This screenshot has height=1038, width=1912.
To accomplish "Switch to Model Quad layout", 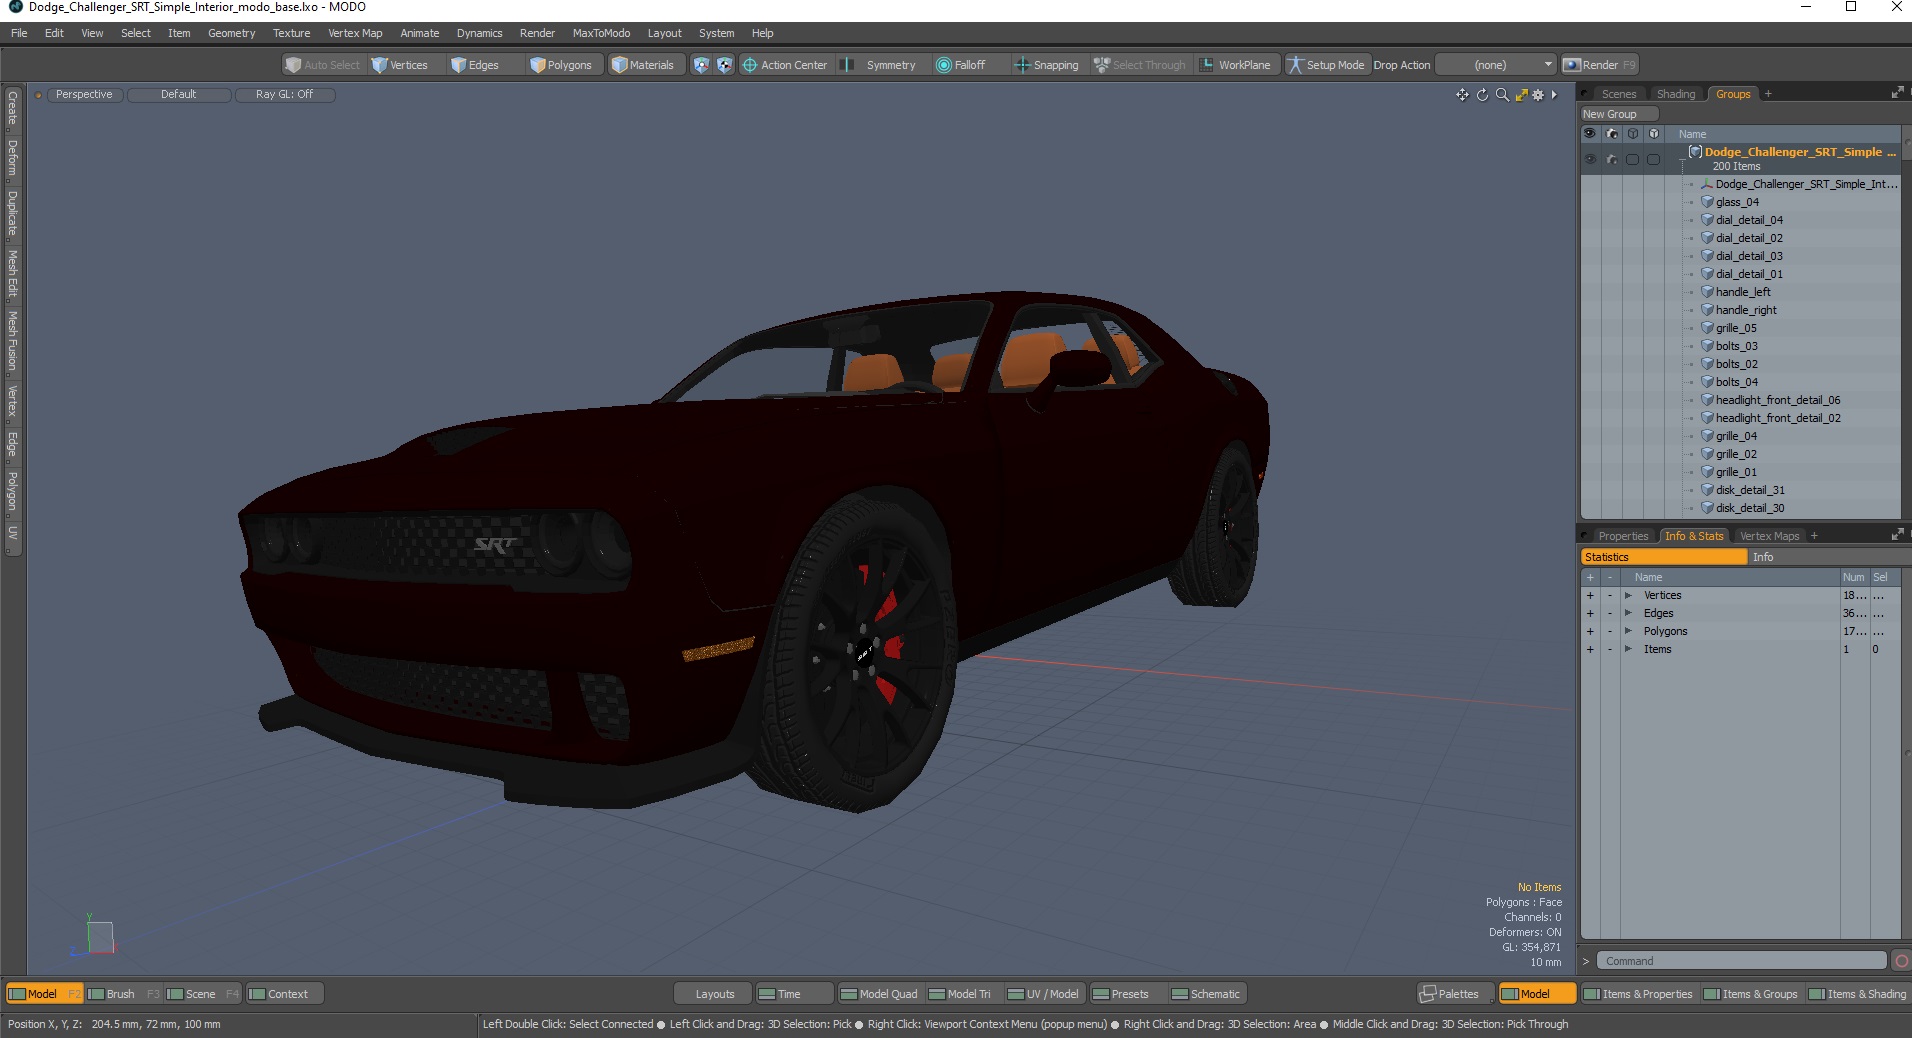I will point(880,994).
